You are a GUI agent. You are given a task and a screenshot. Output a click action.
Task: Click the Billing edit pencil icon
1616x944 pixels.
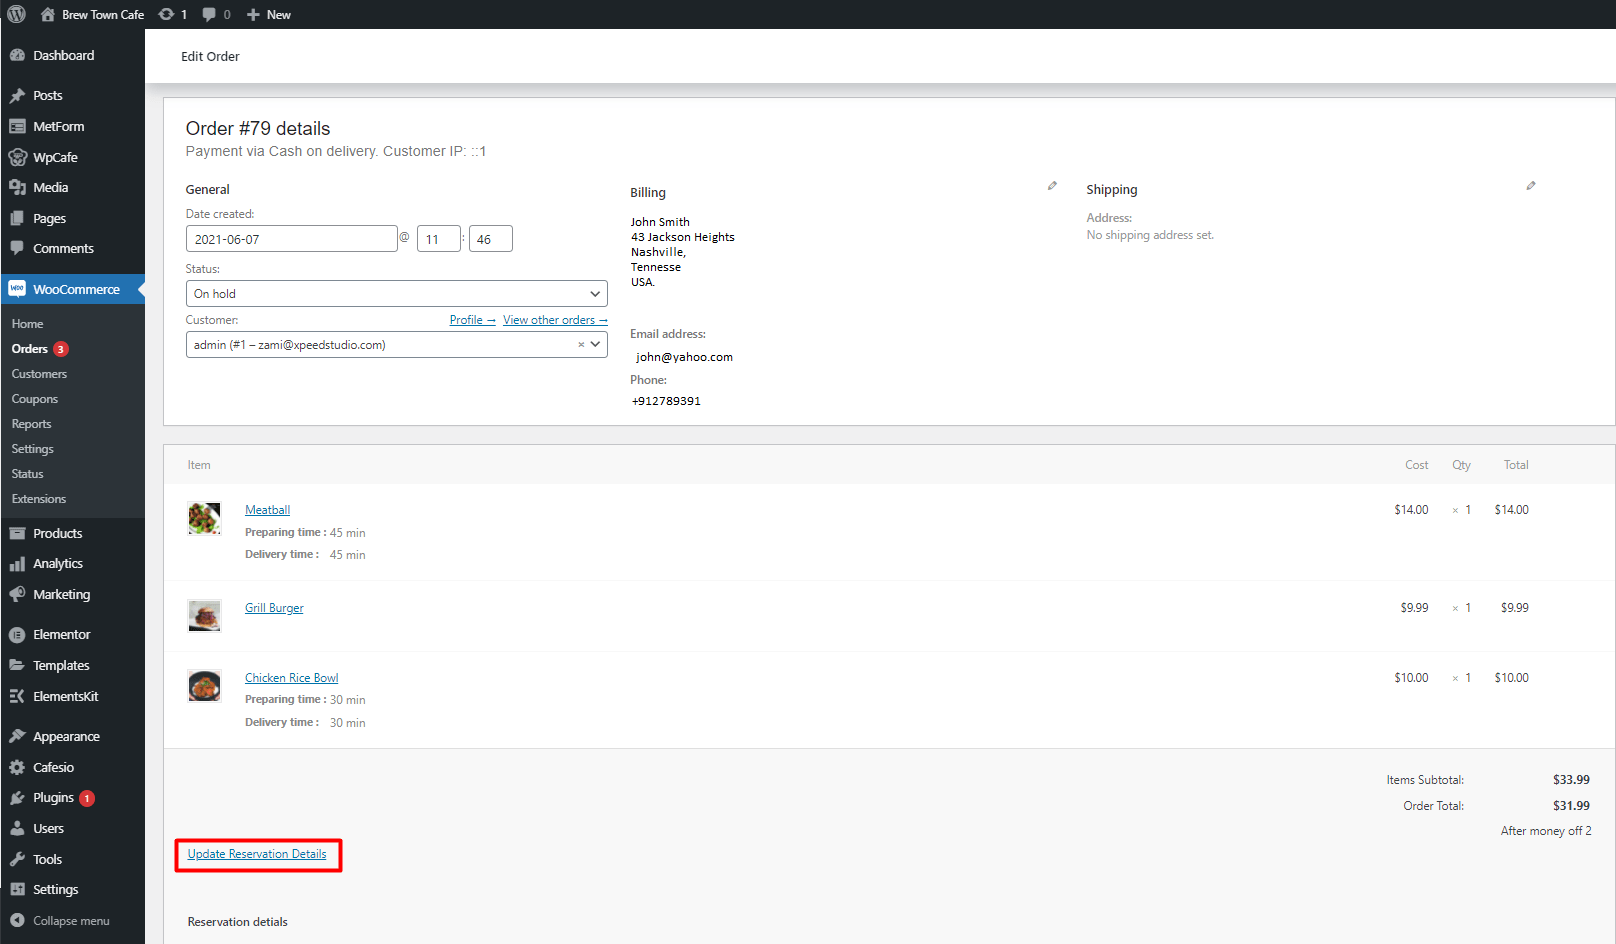pos(1052,186)
